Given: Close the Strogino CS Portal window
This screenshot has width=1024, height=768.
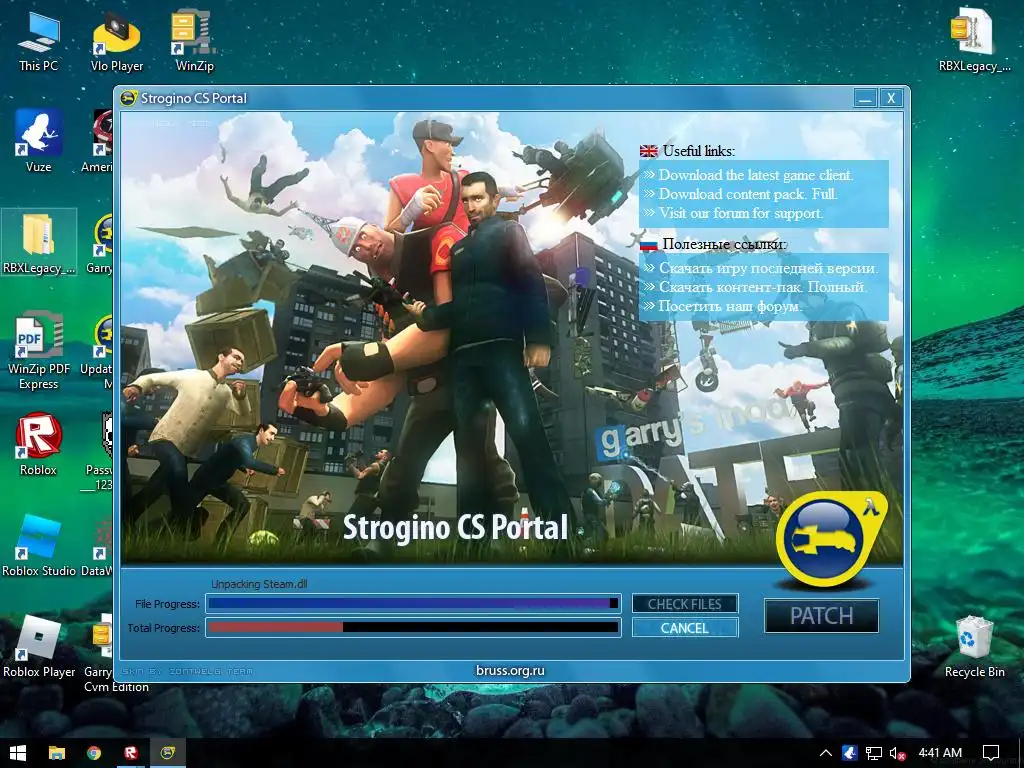Looking at the screenshot, I should [x=891, y=98].
